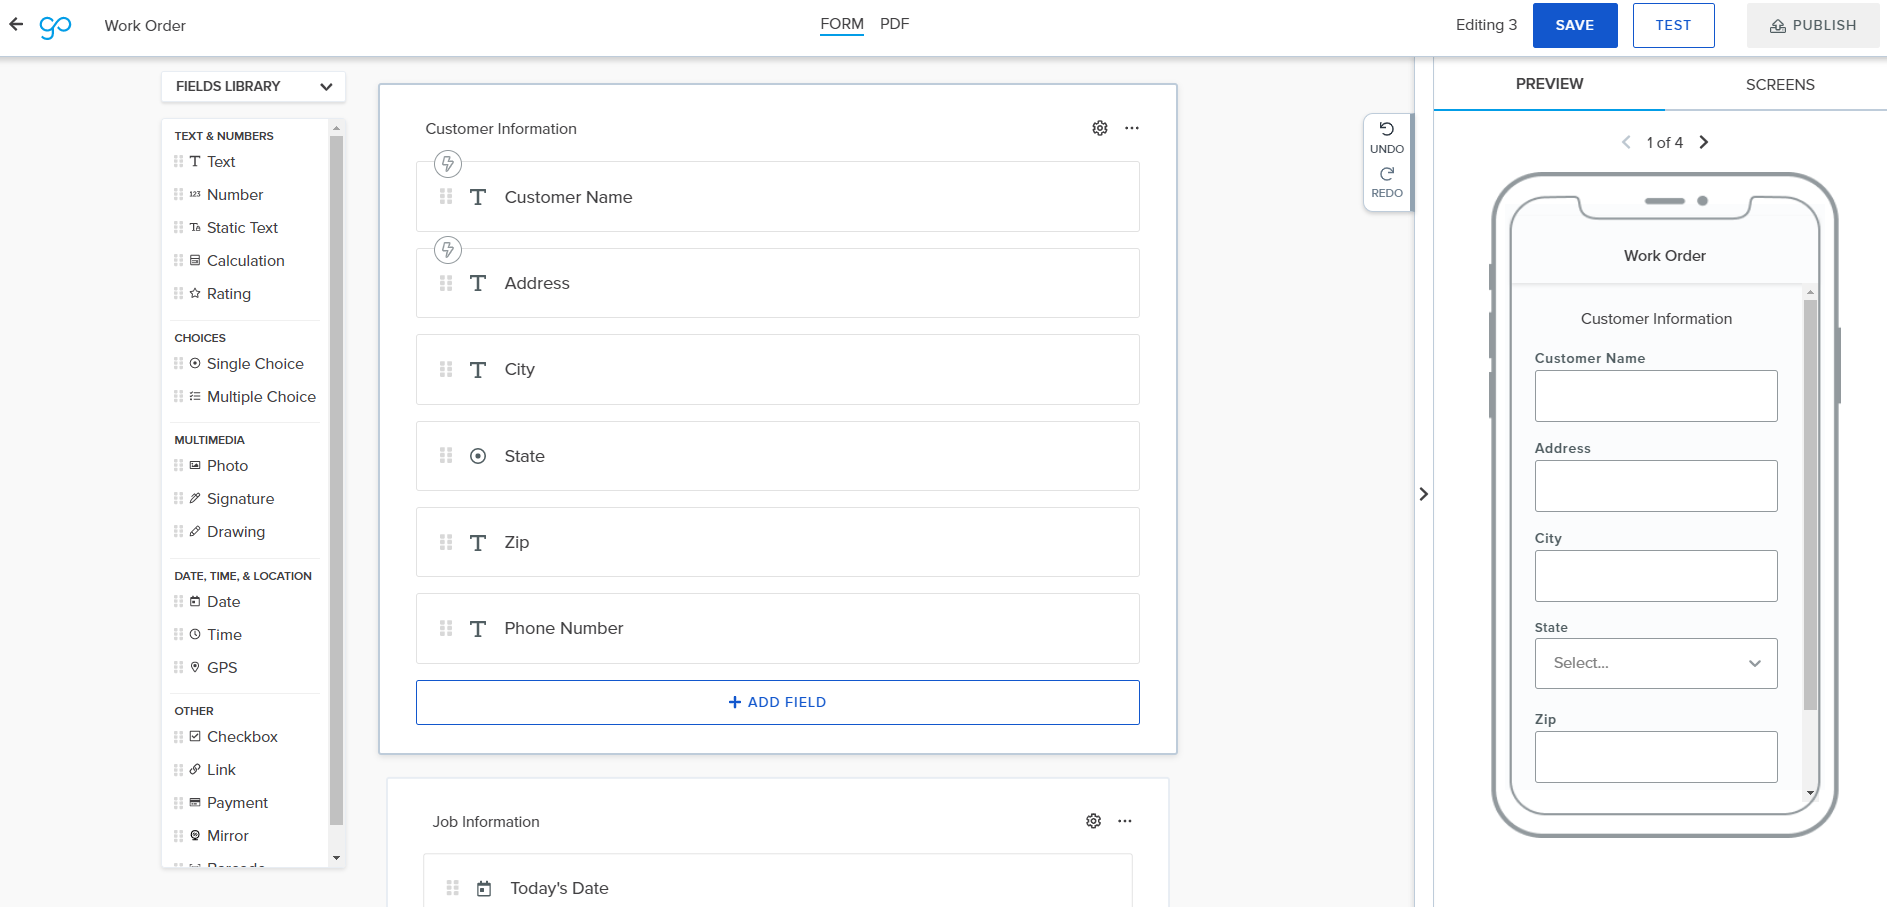Image resolution: width=1887 pixels, height=907 pixels.
Task: Open the State Select dropdown in preview
Action: [x=1656, y=663]
